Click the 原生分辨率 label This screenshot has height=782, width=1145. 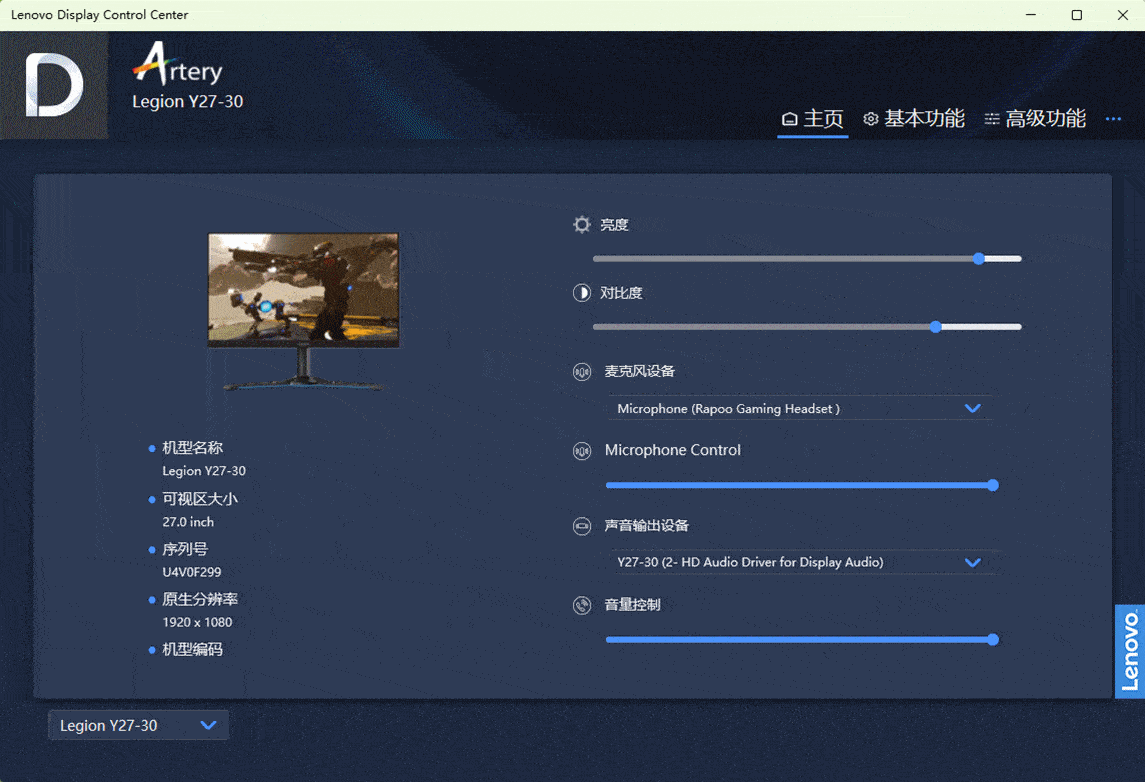(x=199, y=599)
